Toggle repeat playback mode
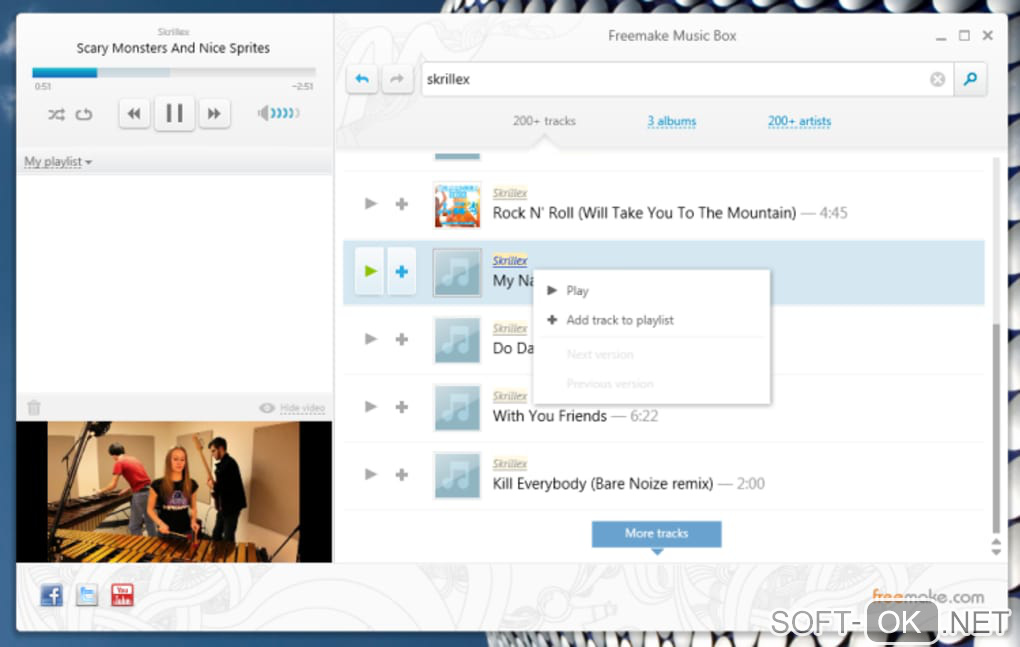This screenshot has width=1020, height=647. (84, 114)
